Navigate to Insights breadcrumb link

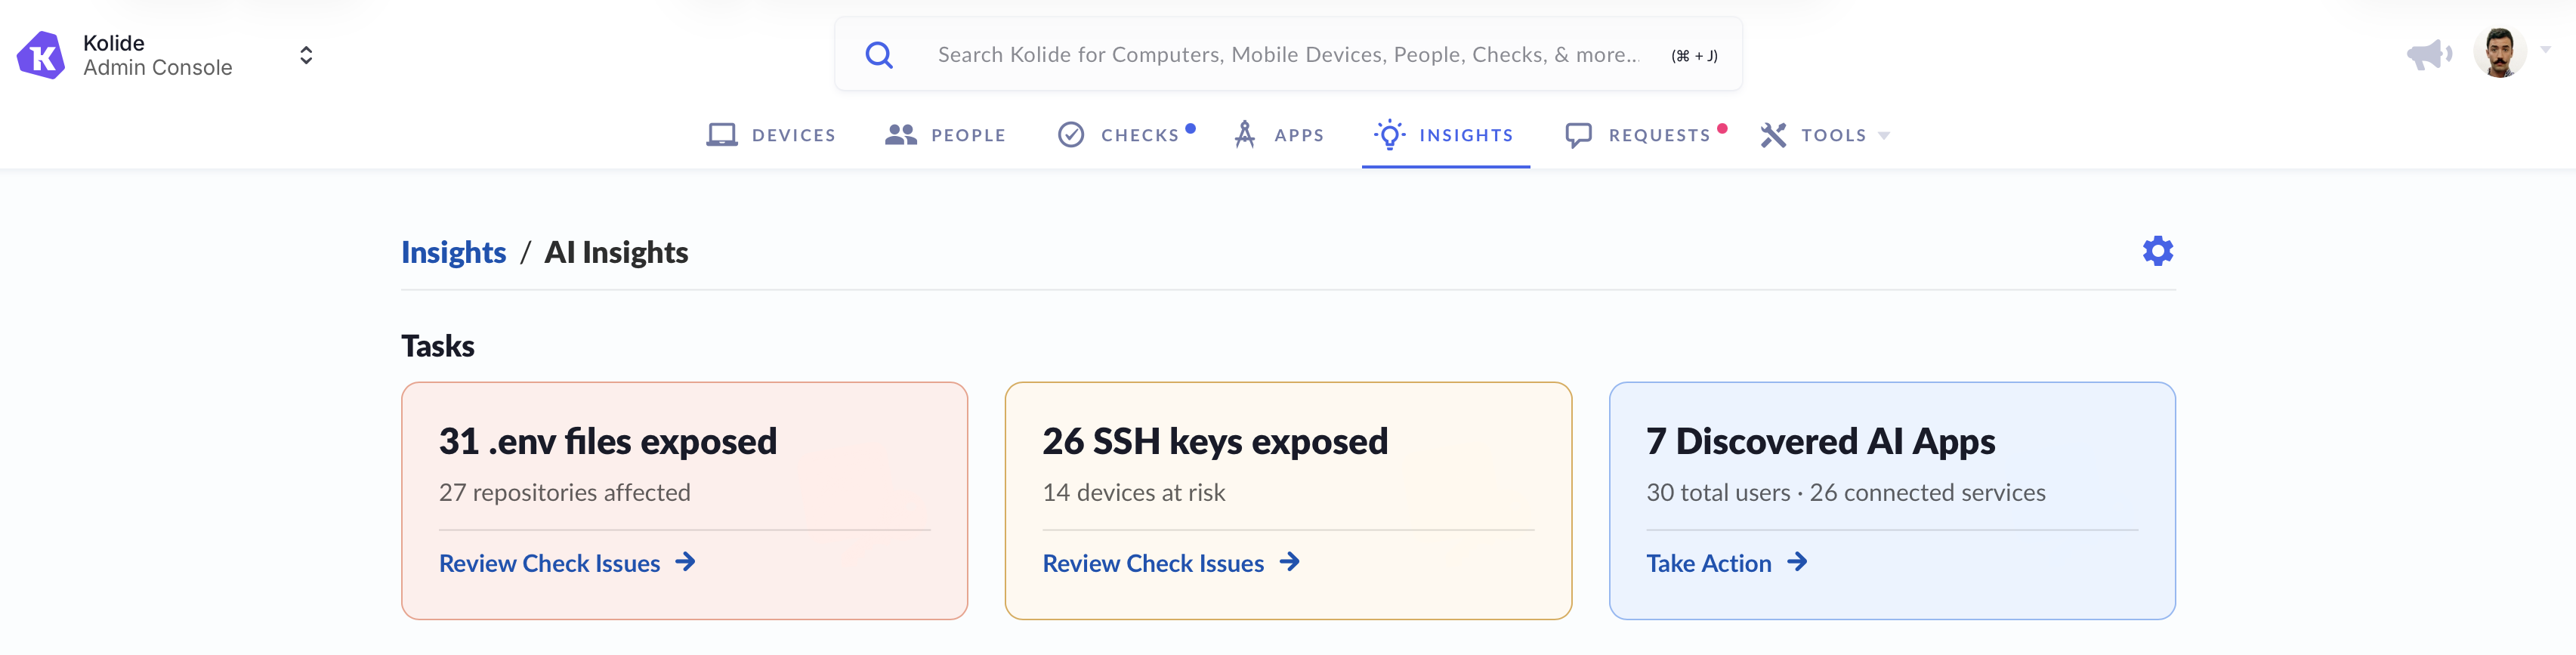point(453,252)
